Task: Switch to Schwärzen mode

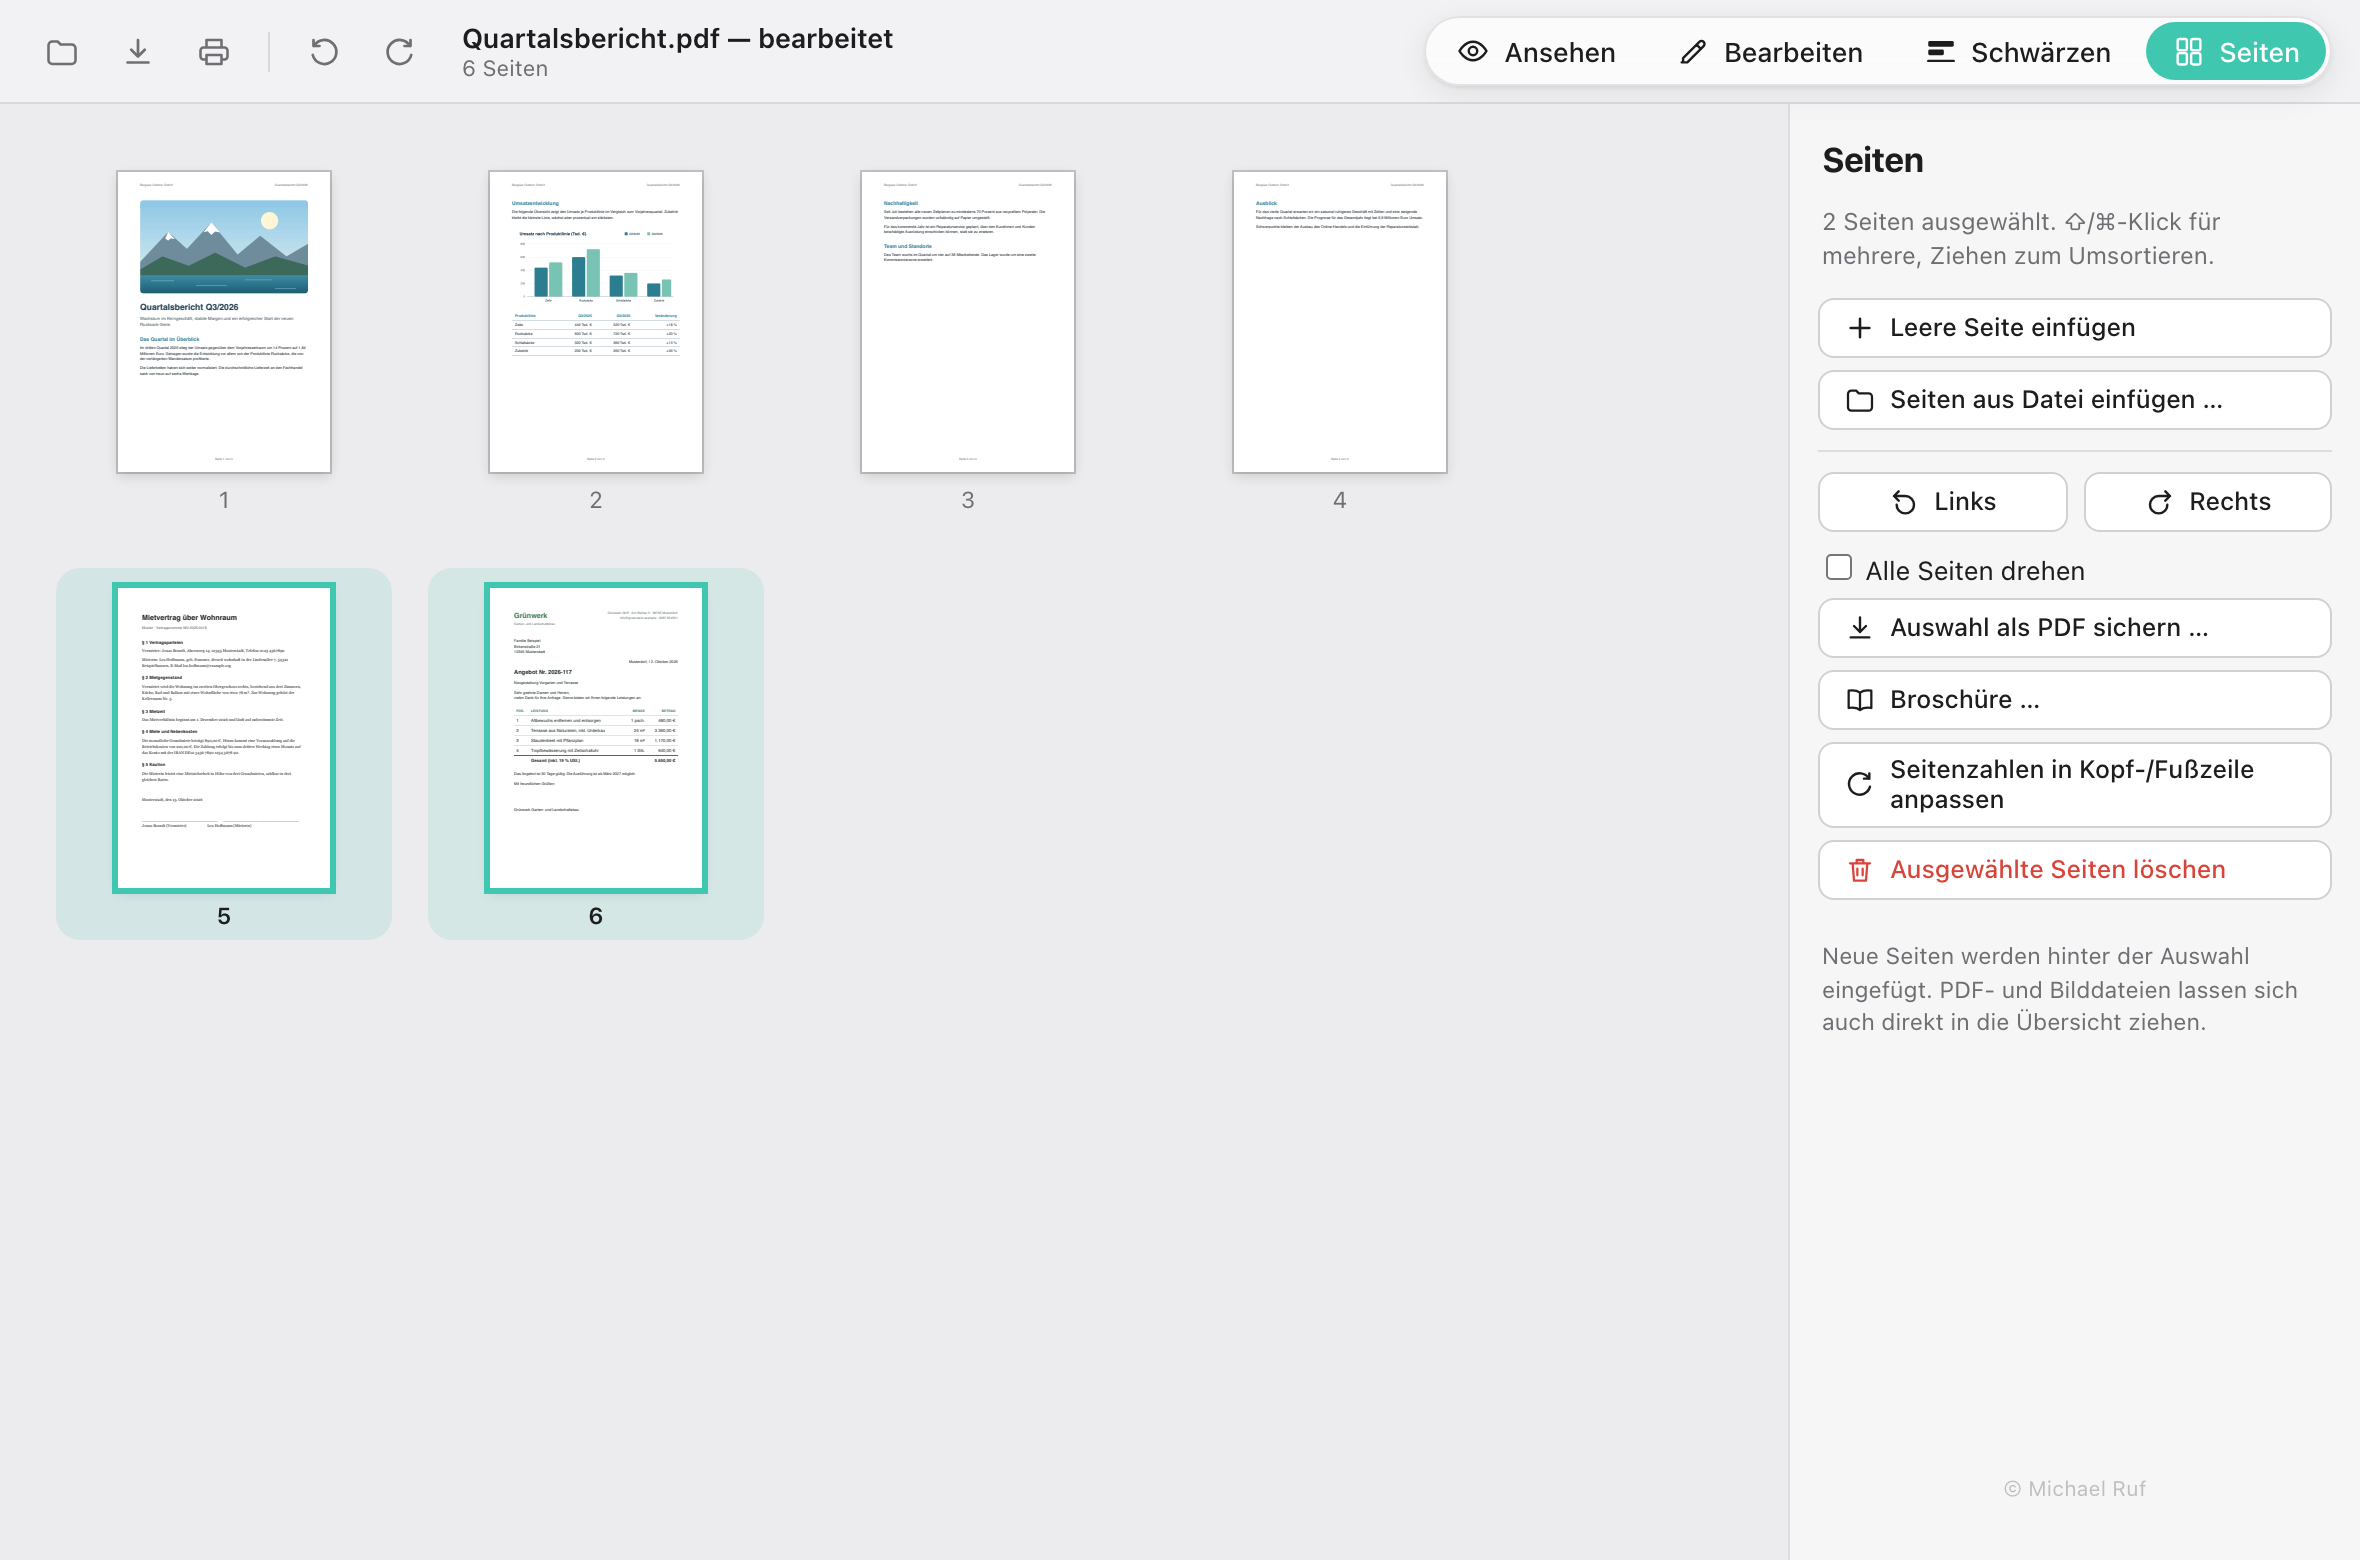Action: (x=2018, y=52)
